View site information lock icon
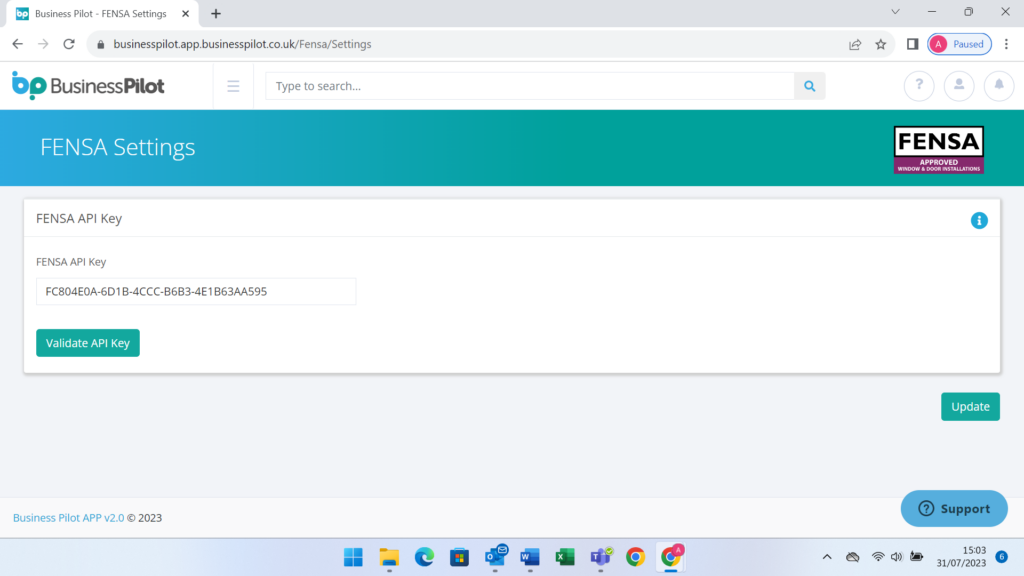Screen dimensions: 1024x576 101,44
